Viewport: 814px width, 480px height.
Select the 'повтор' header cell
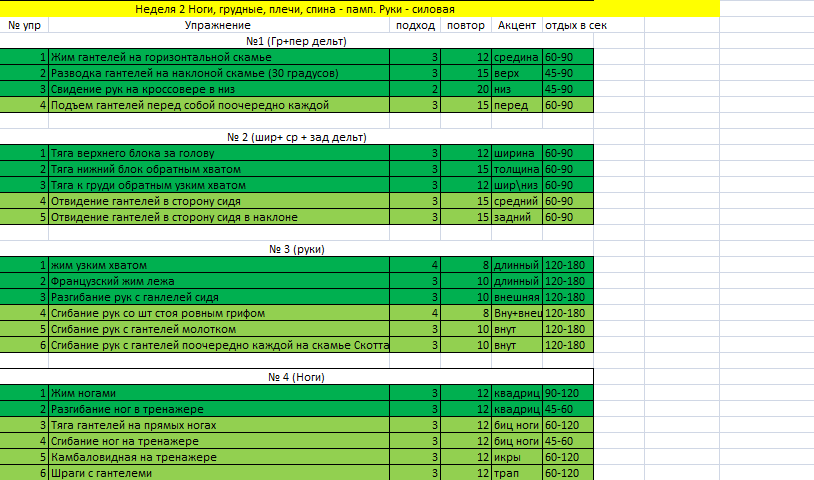click(x=466, y=25)
